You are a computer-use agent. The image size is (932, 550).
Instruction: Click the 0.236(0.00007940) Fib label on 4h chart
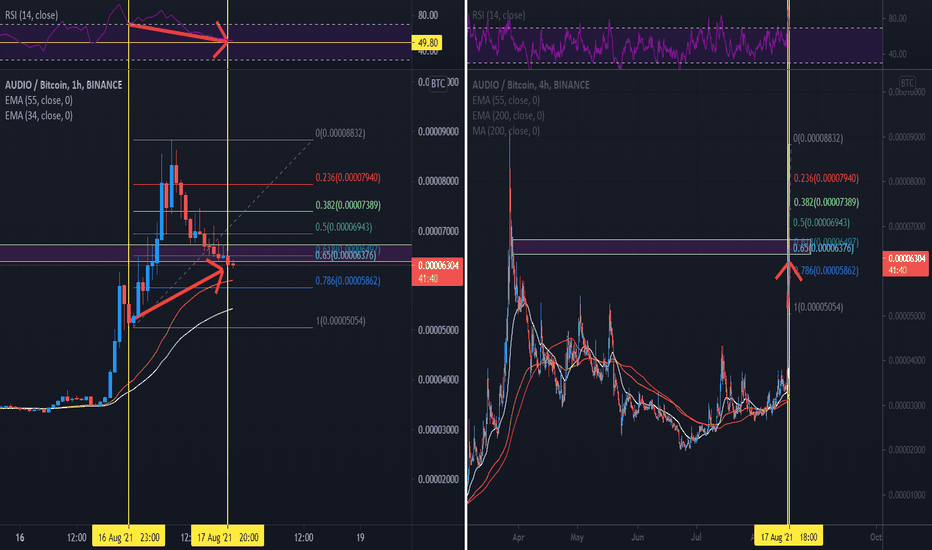[x=826, y=178]
